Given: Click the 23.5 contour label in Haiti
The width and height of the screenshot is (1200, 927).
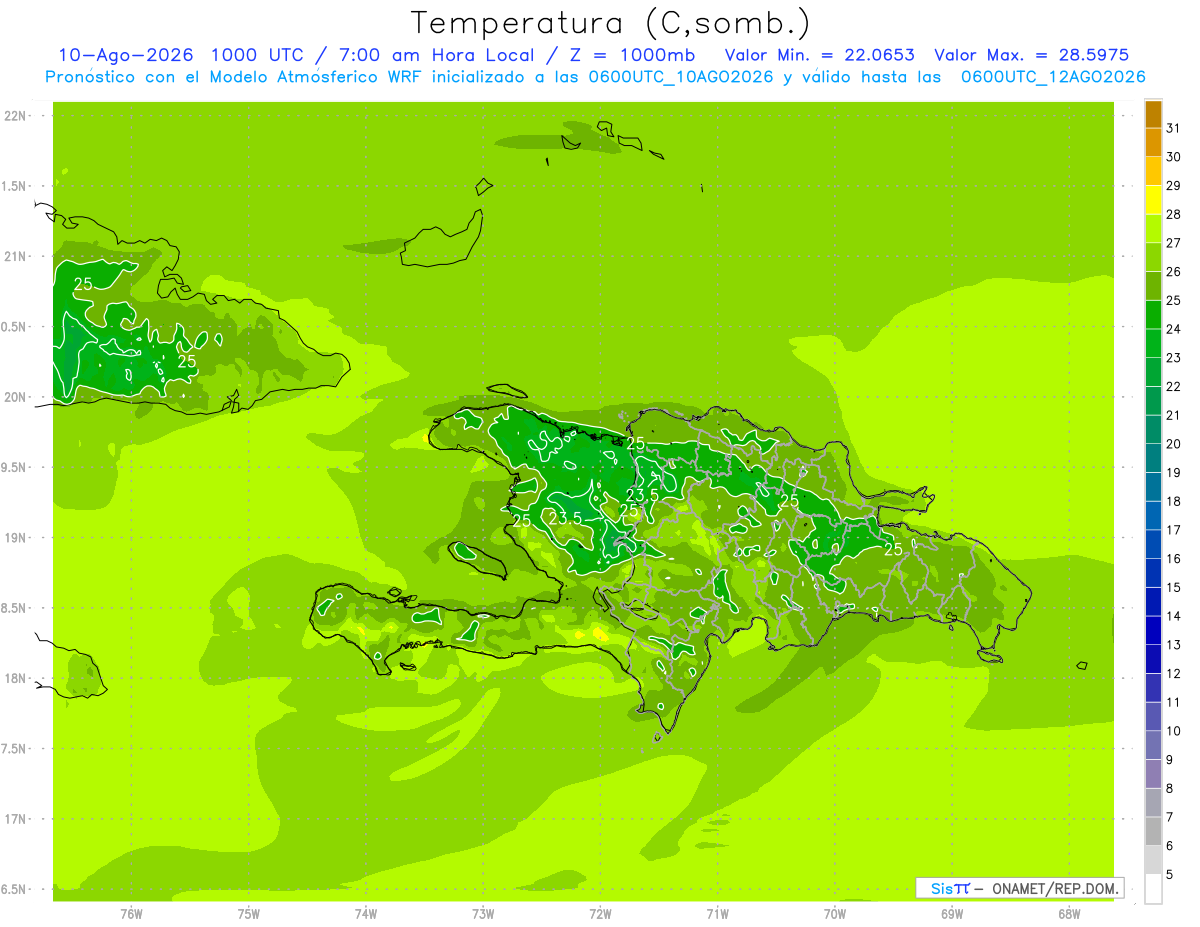Looking at the screenshot, I should (565, 517).
